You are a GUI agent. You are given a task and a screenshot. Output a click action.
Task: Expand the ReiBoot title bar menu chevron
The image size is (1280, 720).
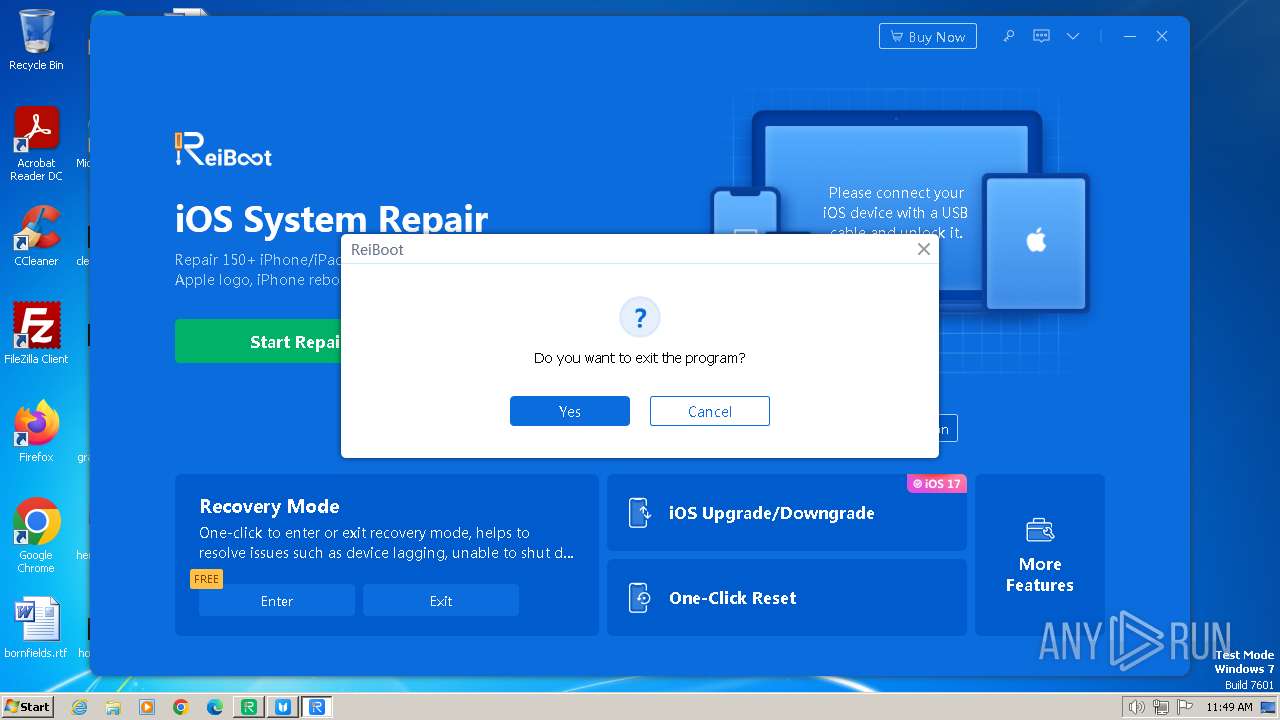(1073, 36)
